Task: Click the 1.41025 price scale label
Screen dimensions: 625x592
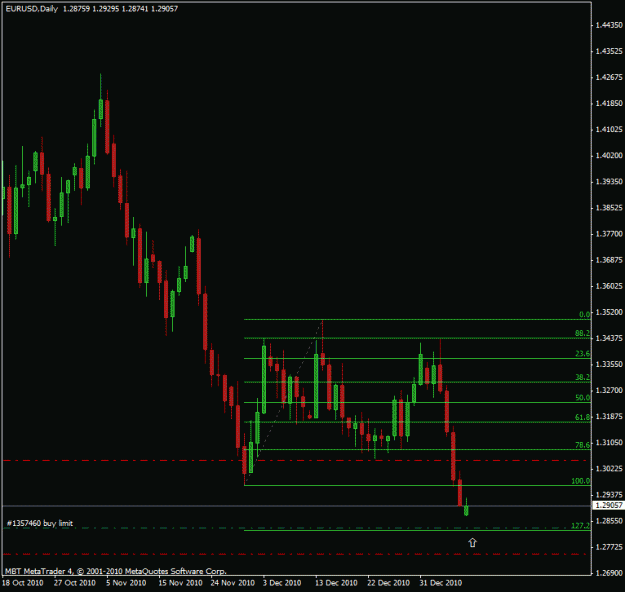Action: (609, 130)
